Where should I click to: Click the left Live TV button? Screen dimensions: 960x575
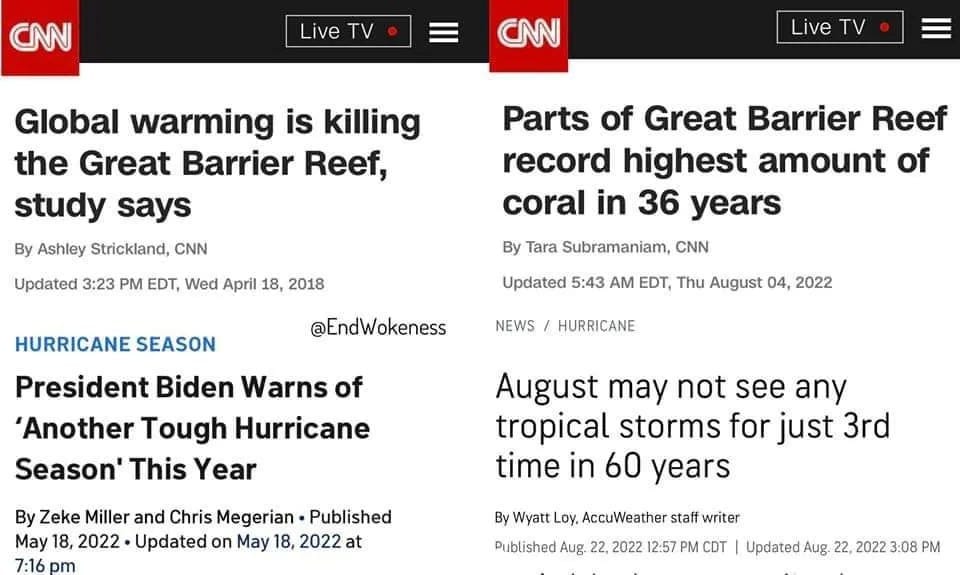coord(348,31)
